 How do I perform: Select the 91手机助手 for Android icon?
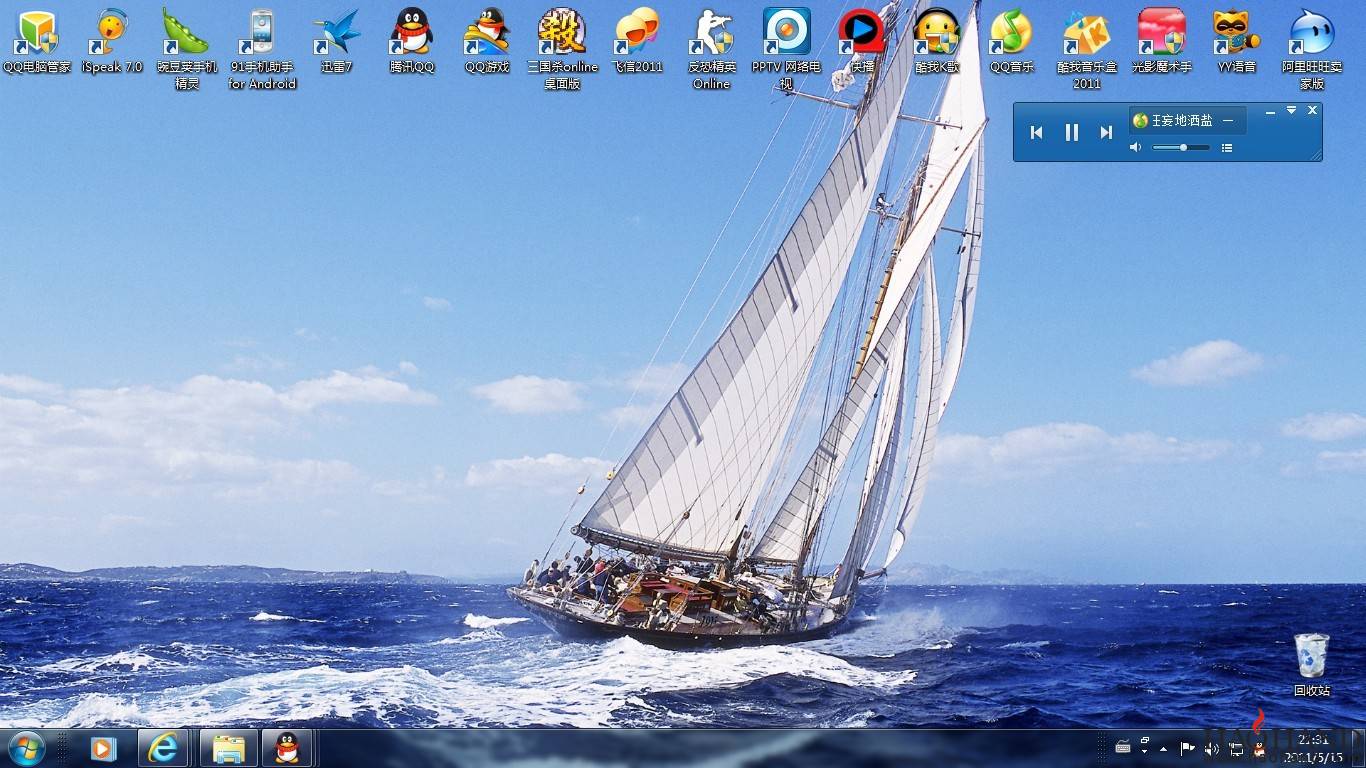[262, 50]
